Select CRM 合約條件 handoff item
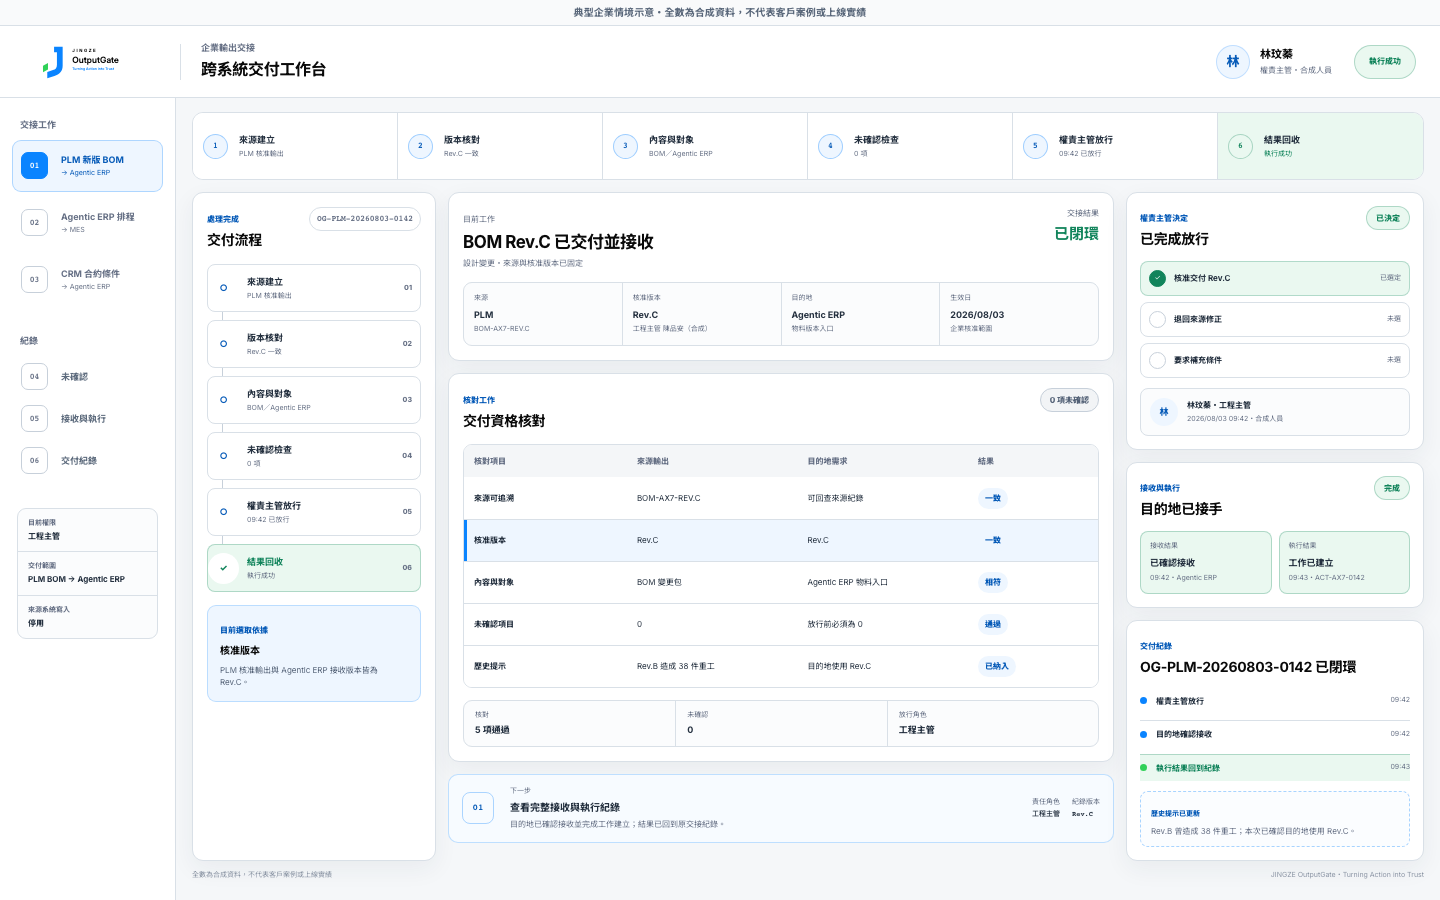The image size is (1440, 900). [87, 279]
